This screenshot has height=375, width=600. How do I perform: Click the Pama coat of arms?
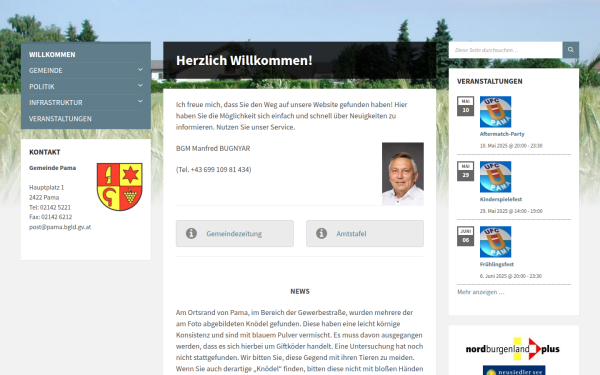pyautogui.click(x=120, y=187)
